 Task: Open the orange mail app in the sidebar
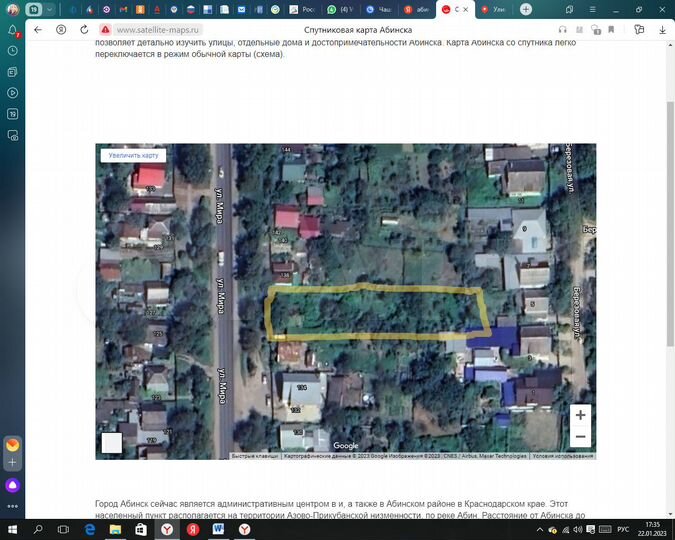[12, 444]
